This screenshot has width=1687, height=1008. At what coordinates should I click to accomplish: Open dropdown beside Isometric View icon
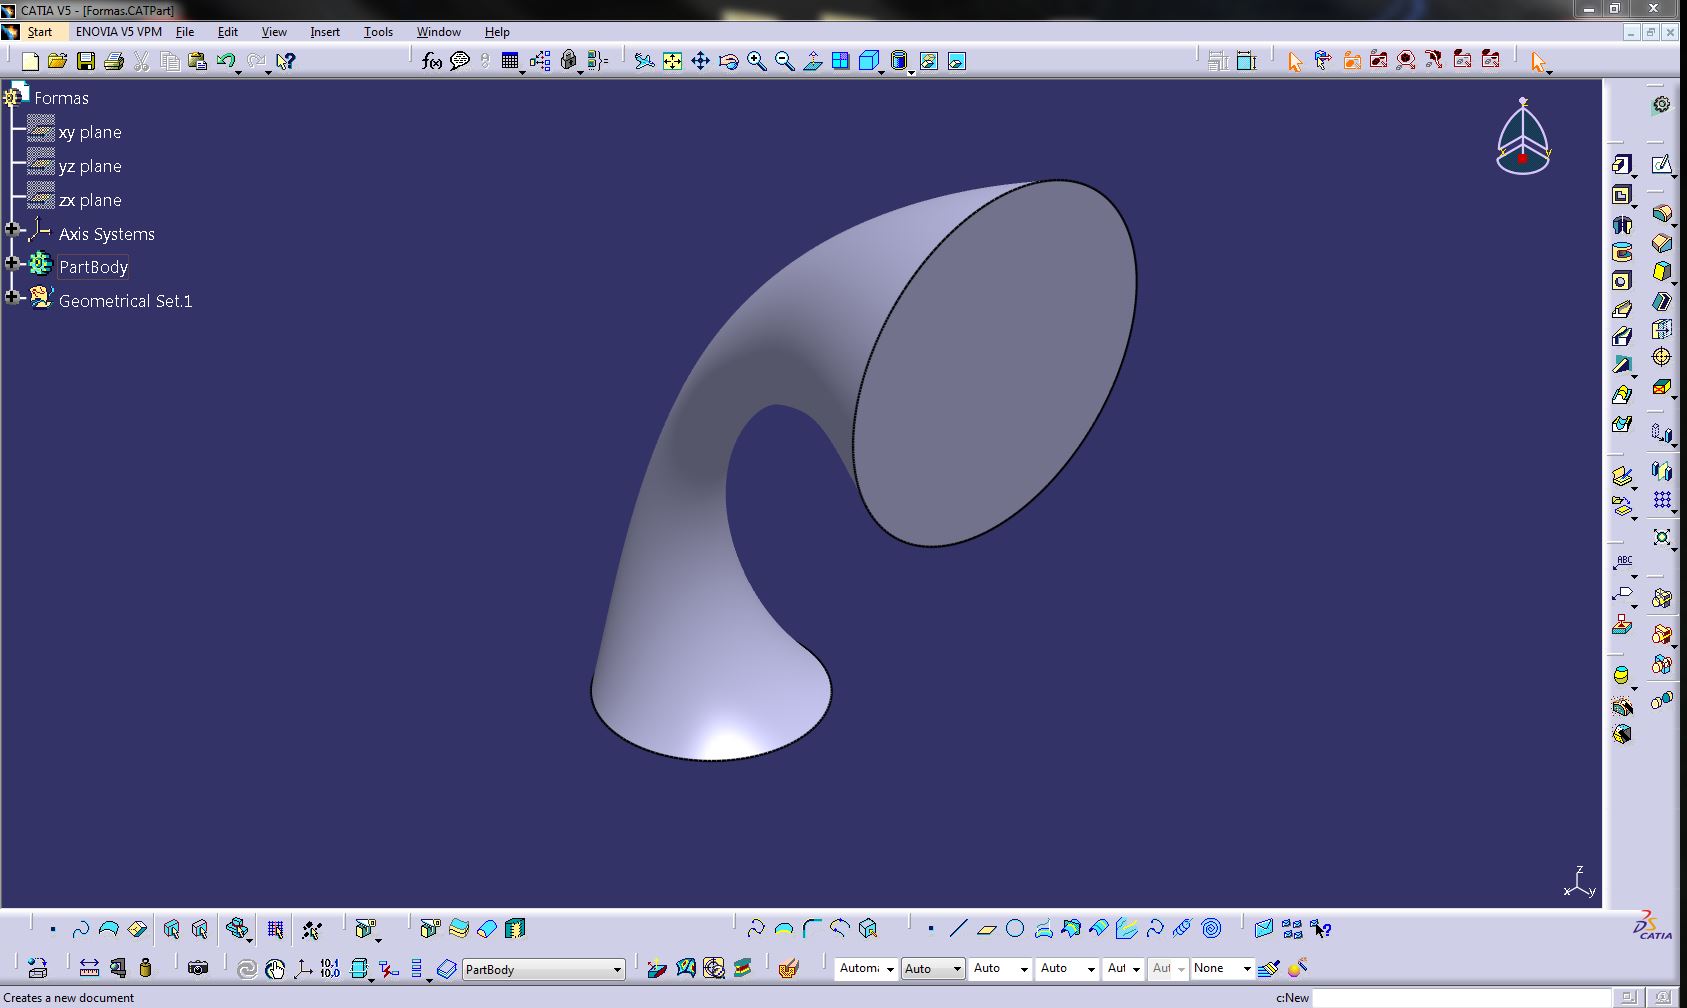881,72
